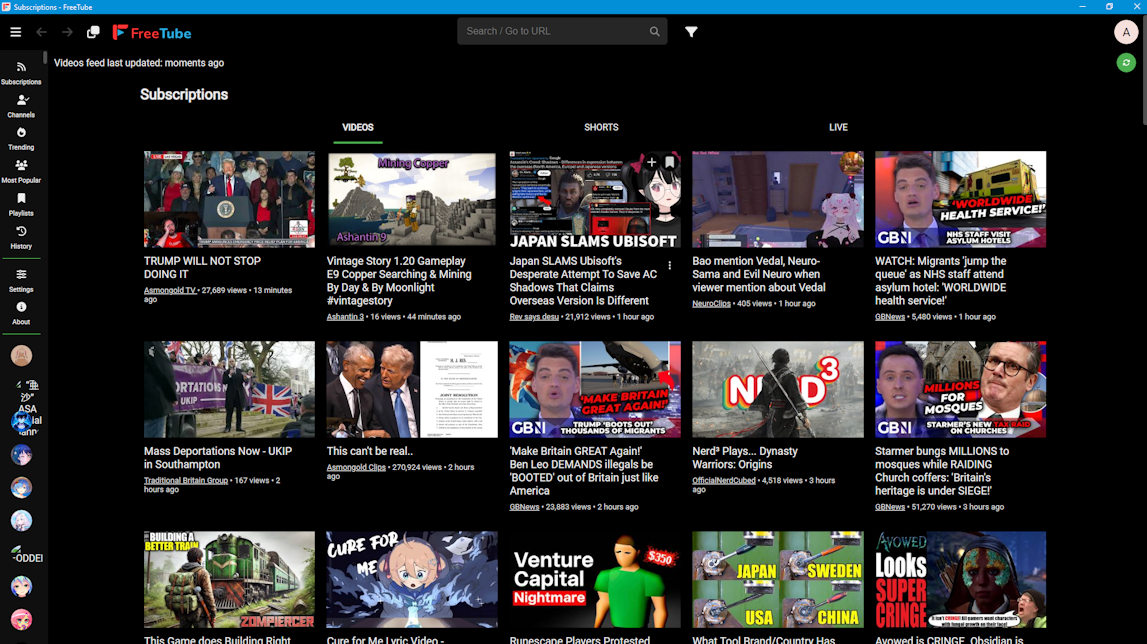Screen dimensions: 1147x644
Task: Open Trending in the sidebar
Action: click(21, 138)
